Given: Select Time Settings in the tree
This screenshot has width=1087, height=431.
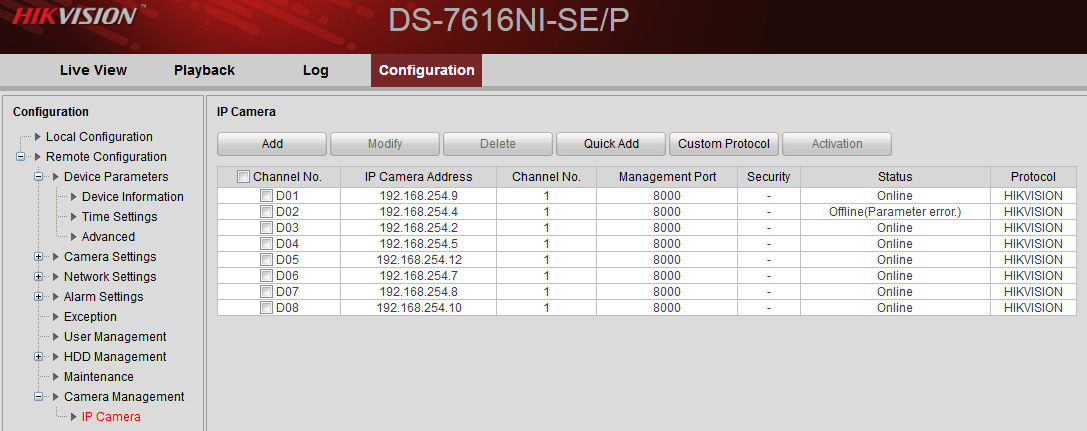Looking at the screenshot, I should [119, 217].
